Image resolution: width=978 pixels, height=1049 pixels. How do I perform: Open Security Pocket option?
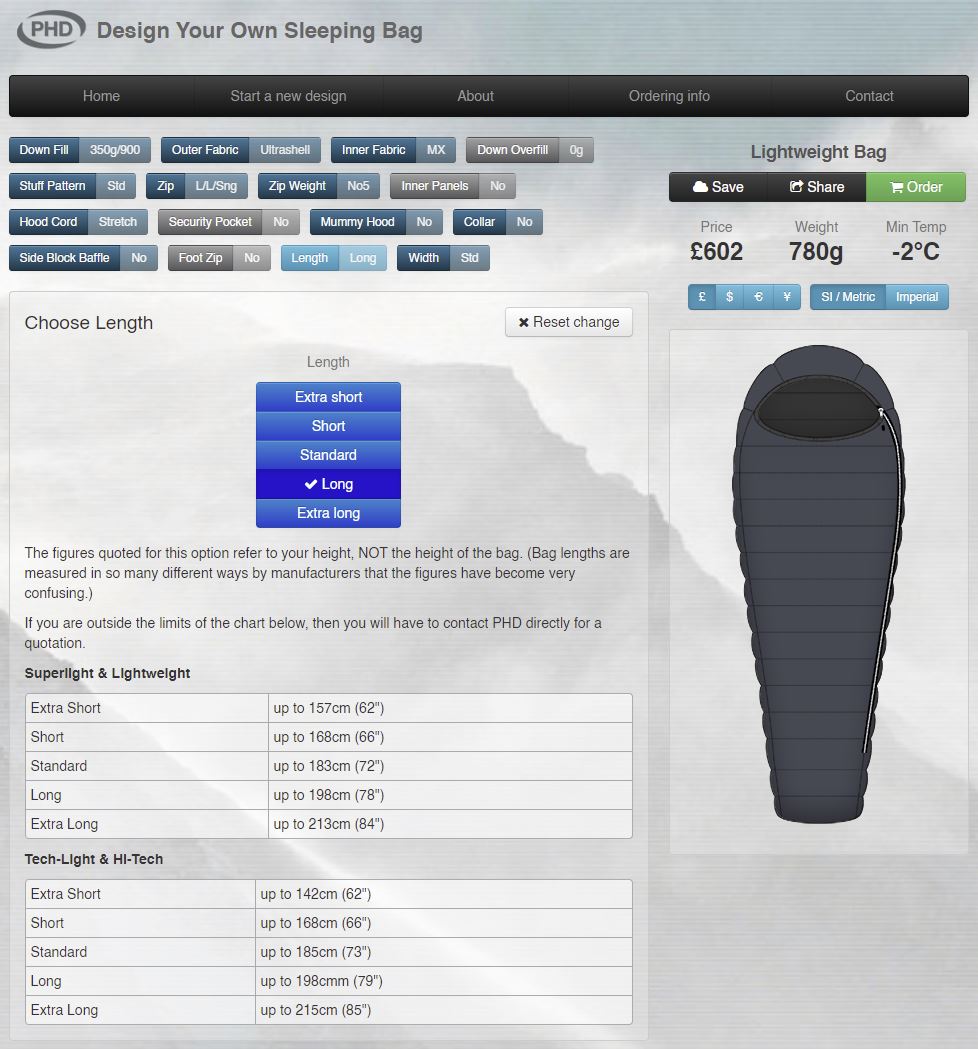(229, 222)
